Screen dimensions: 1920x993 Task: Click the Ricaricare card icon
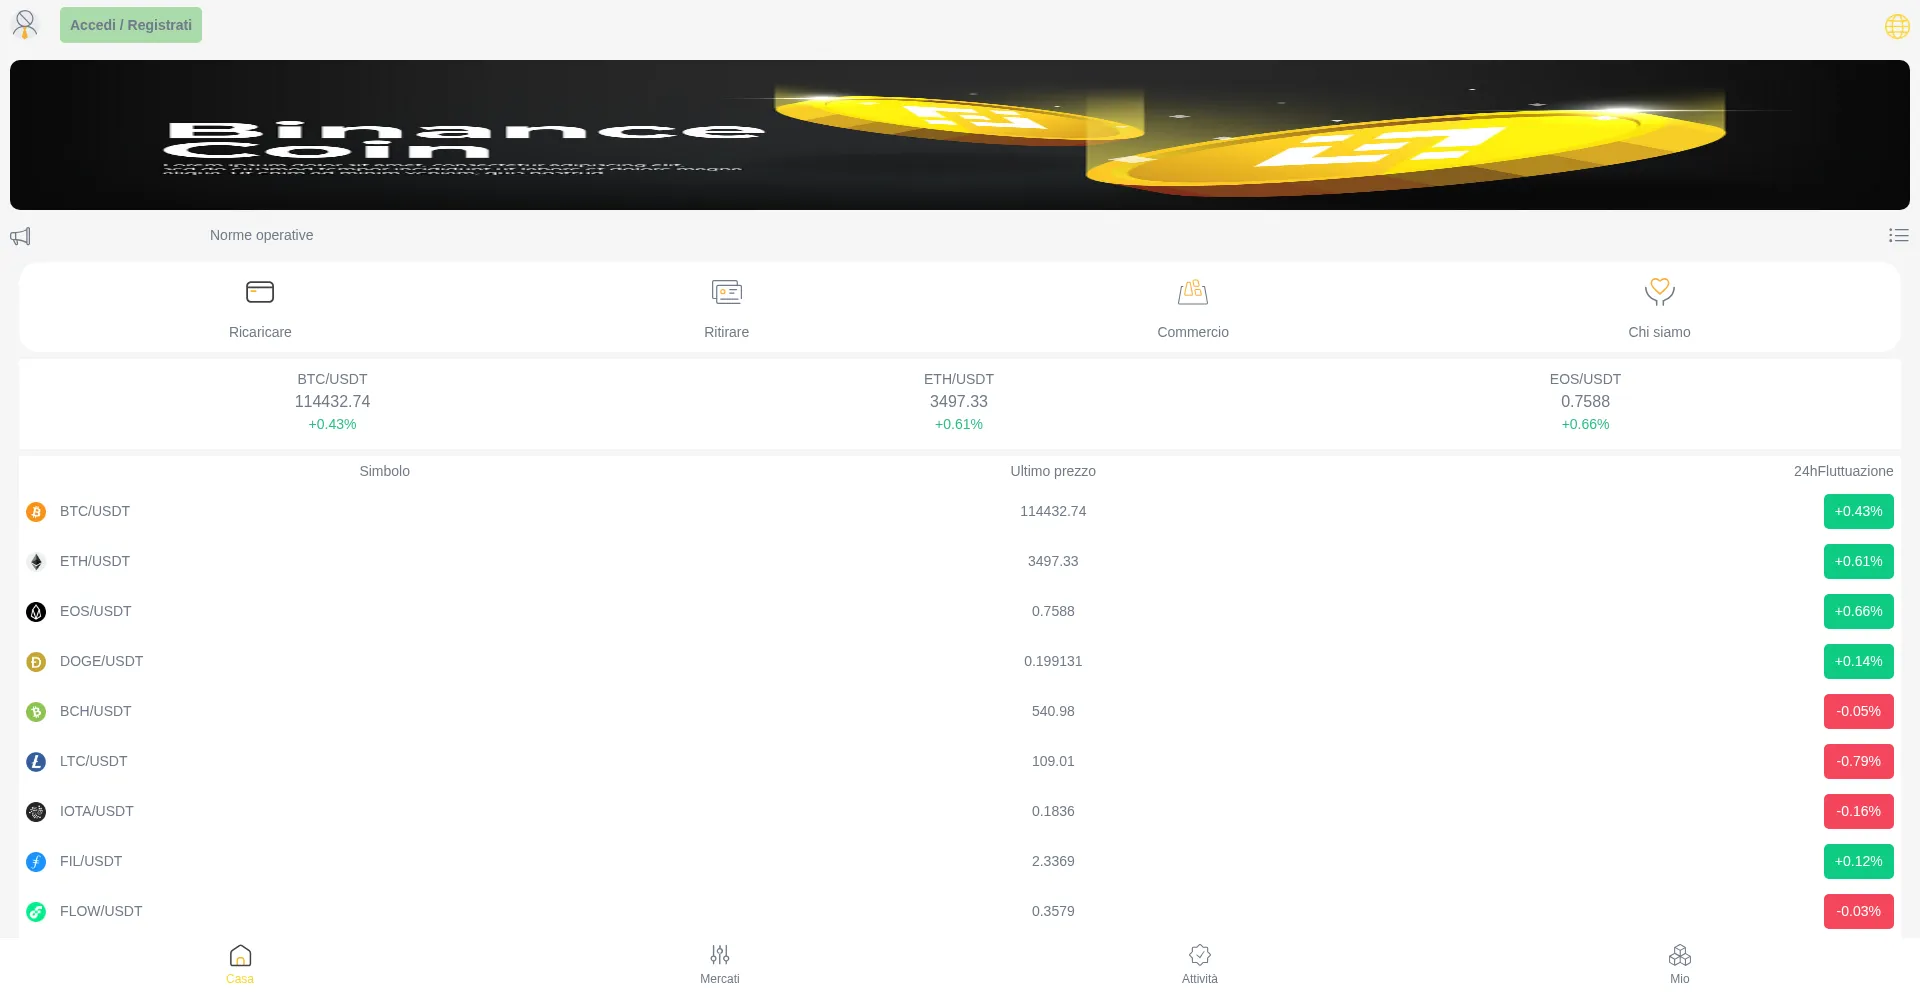260,292
